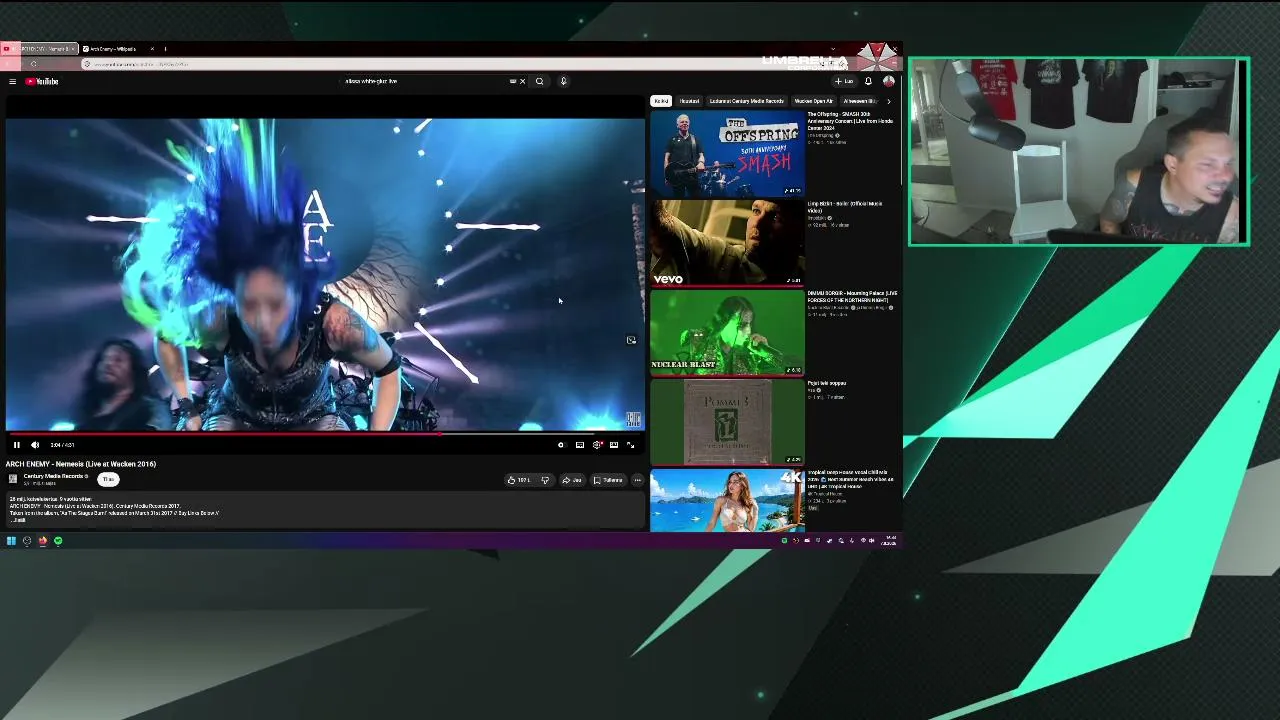
Task: Toggle subtitles in the video player
Action: (580, 445)
